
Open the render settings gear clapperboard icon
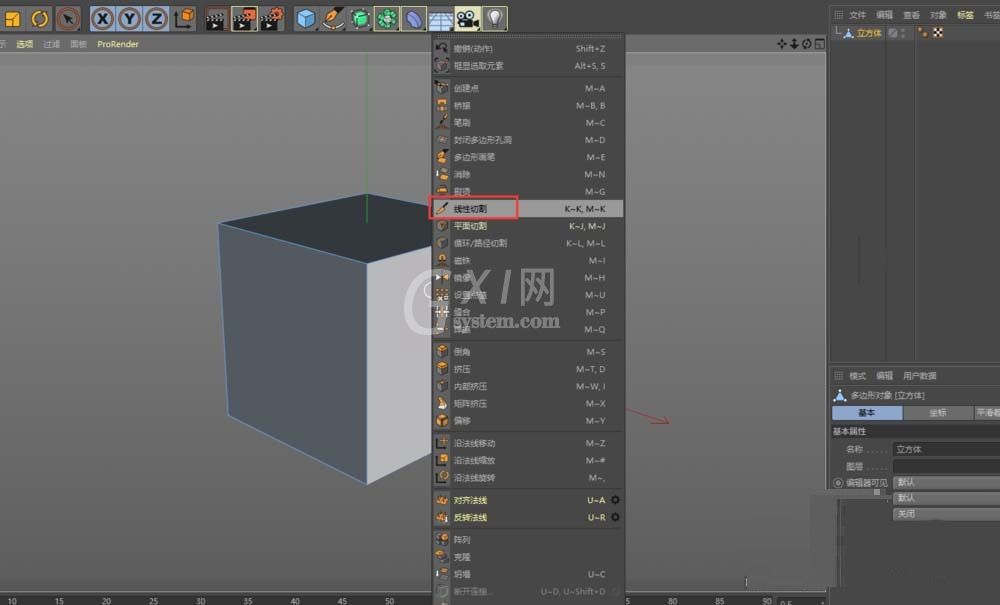(272, 18)
